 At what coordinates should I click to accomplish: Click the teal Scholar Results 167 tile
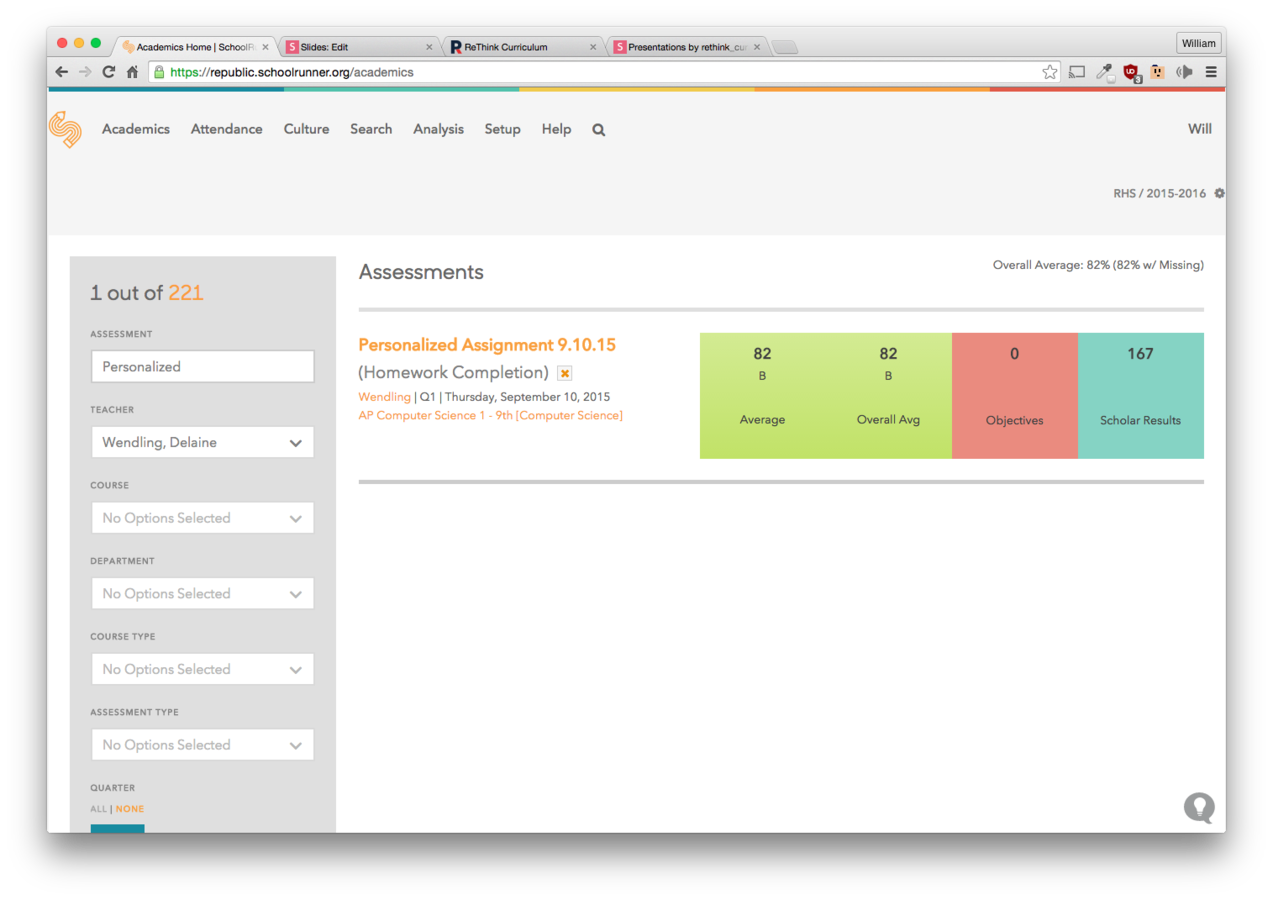pos(1140,396)
